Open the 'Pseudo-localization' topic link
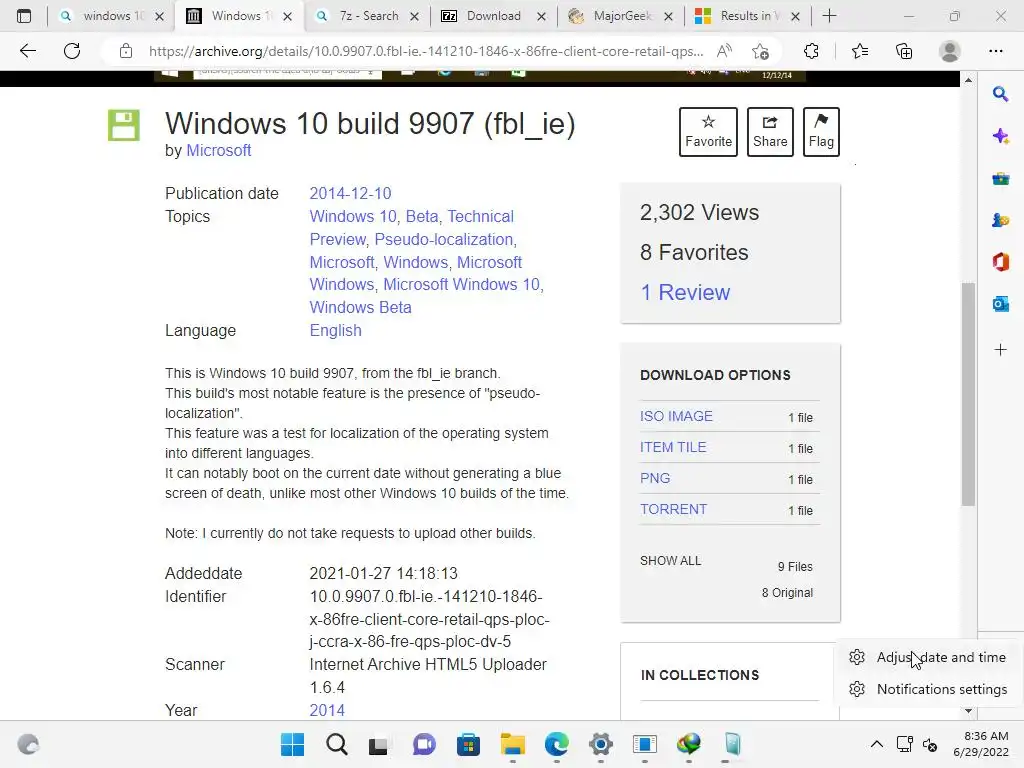The image size is (1024, 768). coord(444,239)
